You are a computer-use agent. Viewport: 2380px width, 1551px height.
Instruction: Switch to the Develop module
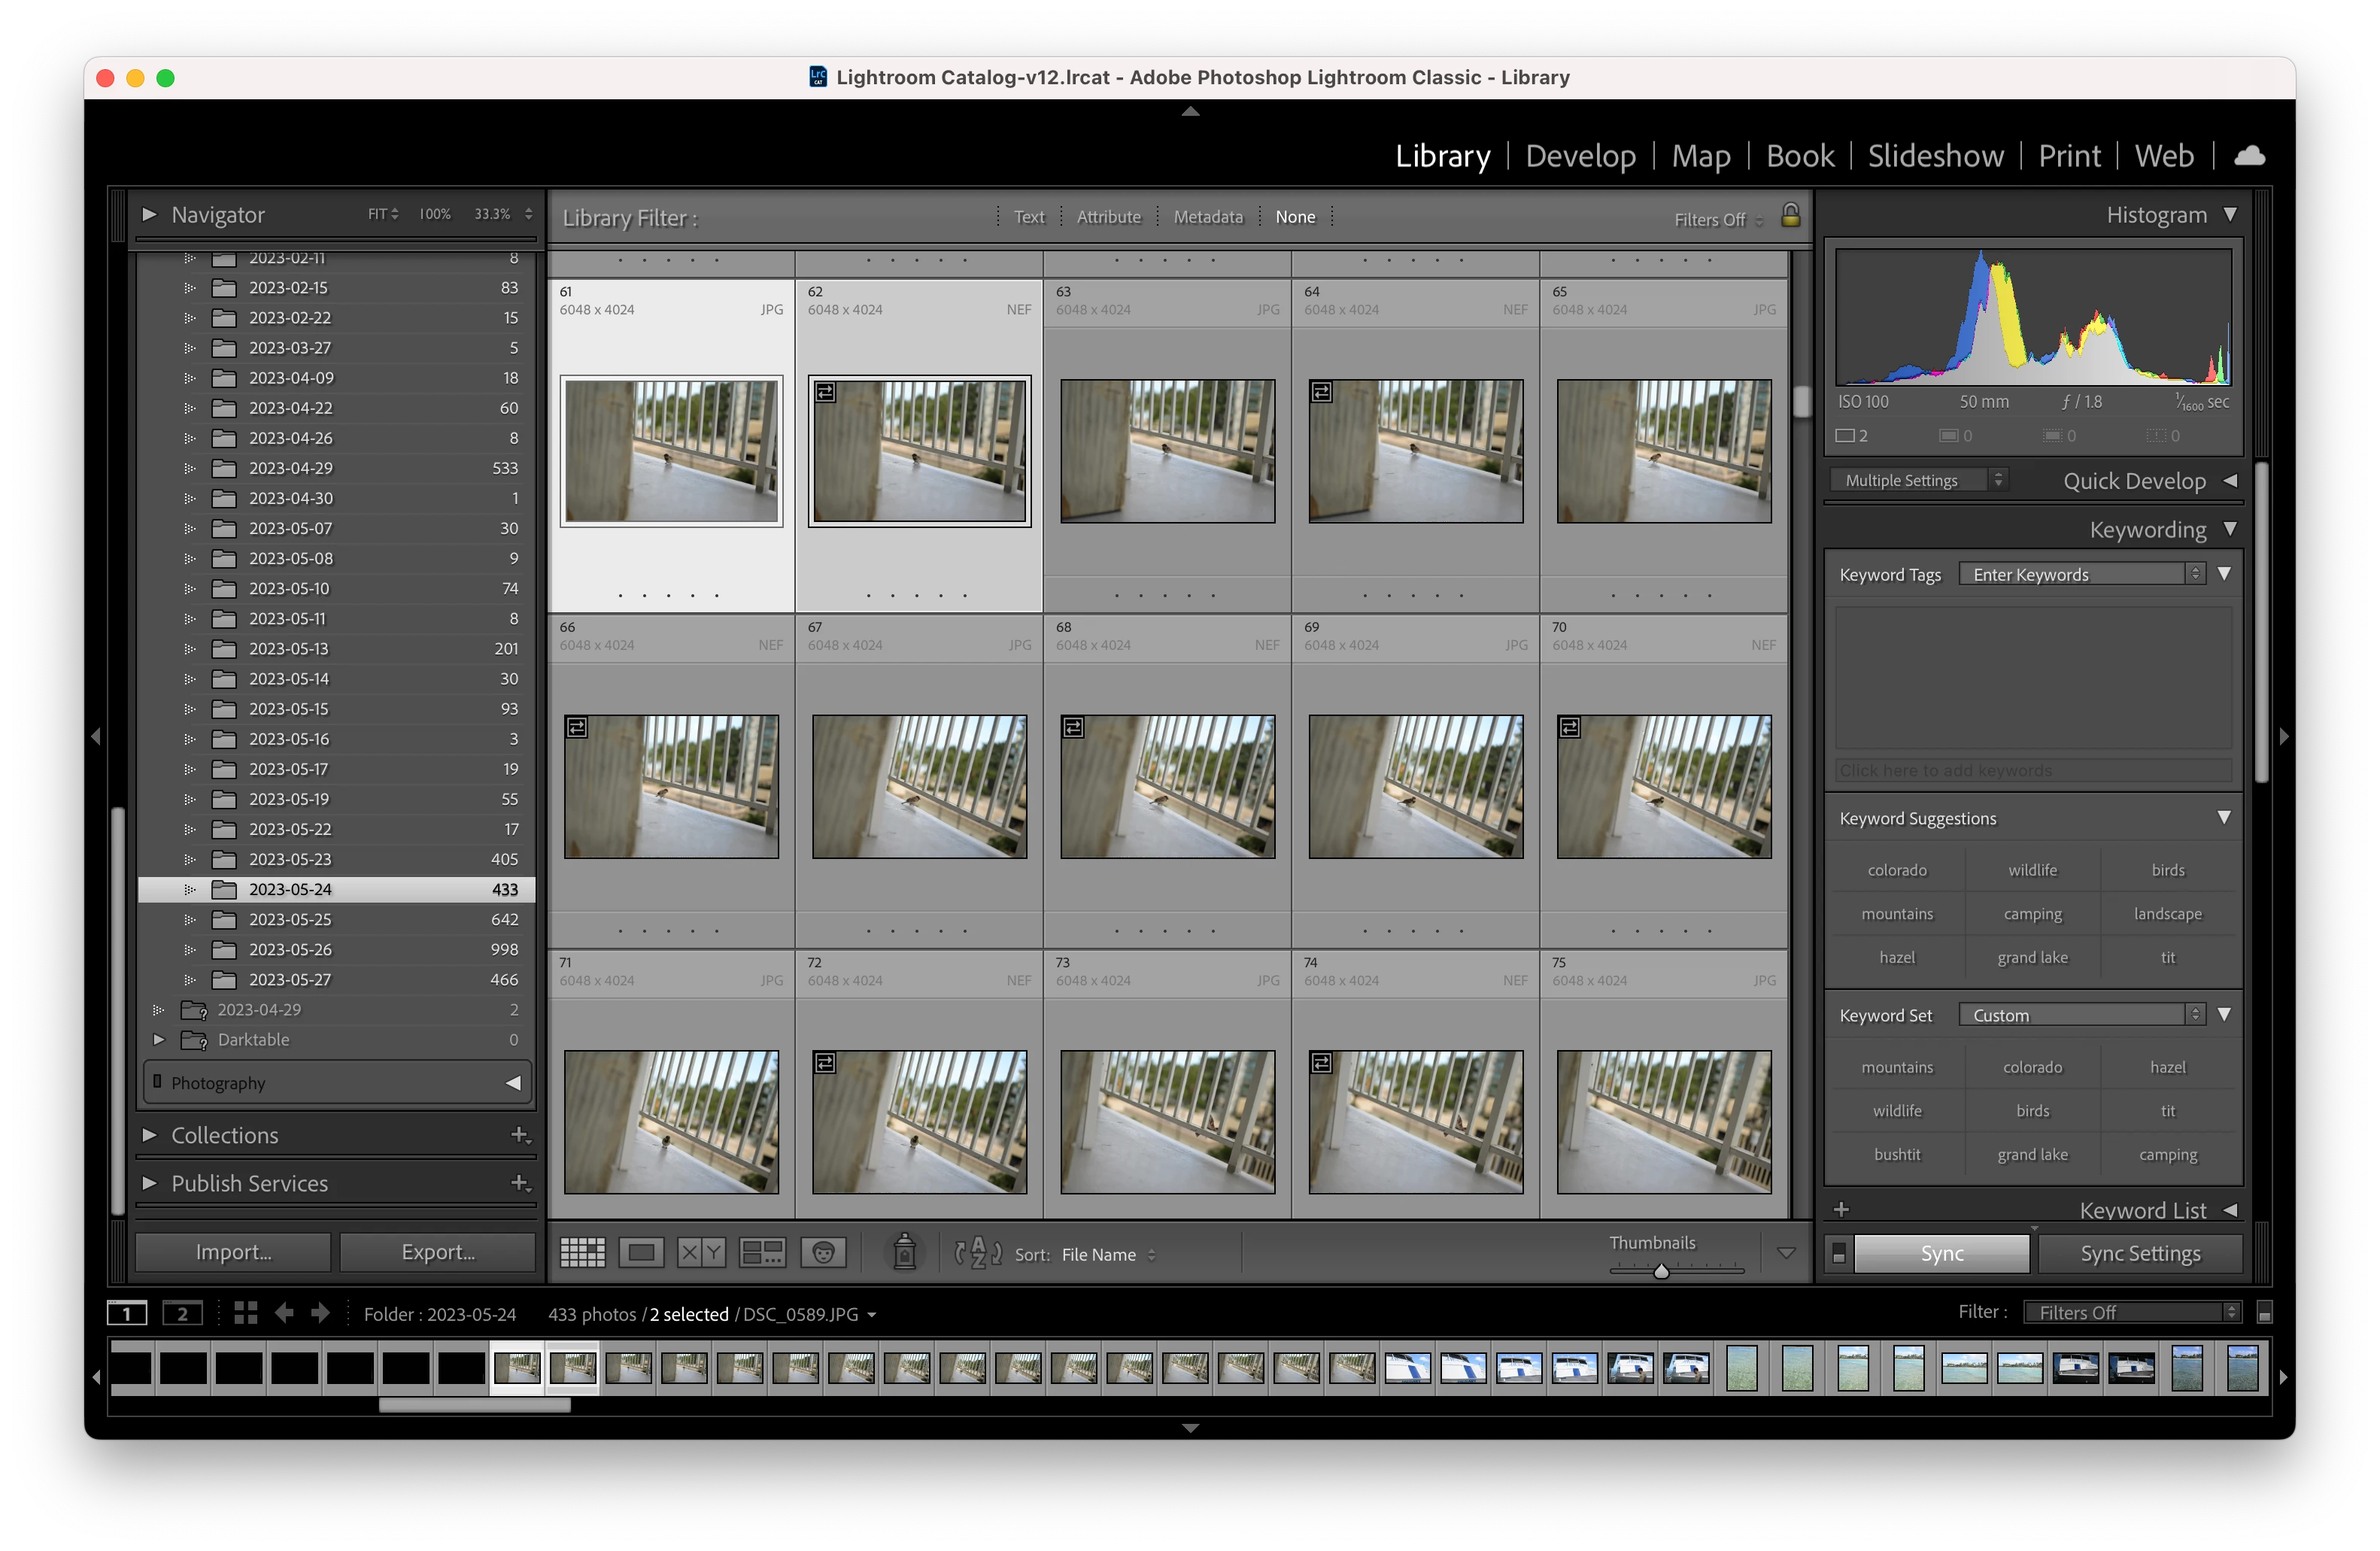tap(1580, 156)
